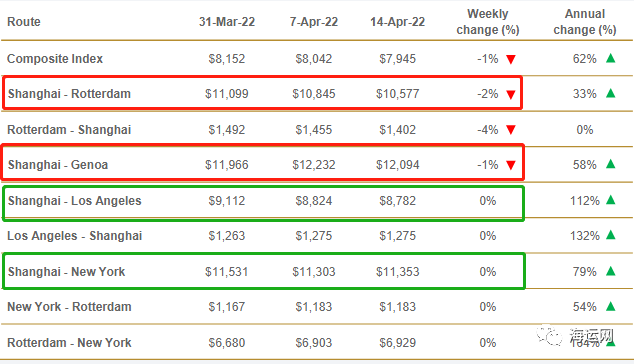
Task: Select the Route column header
Action: [x=24, y=21]
